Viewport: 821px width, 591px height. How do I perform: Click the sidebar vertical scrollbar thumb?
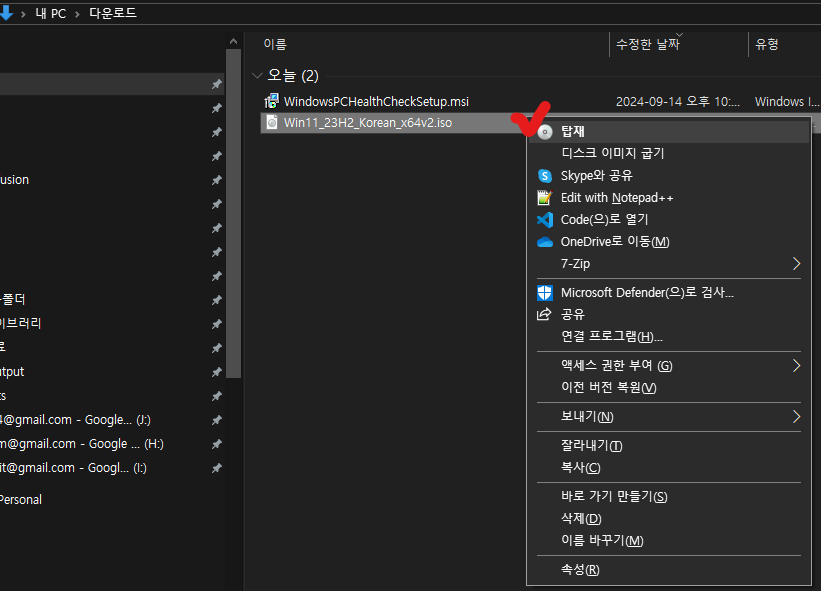[234, 214]
